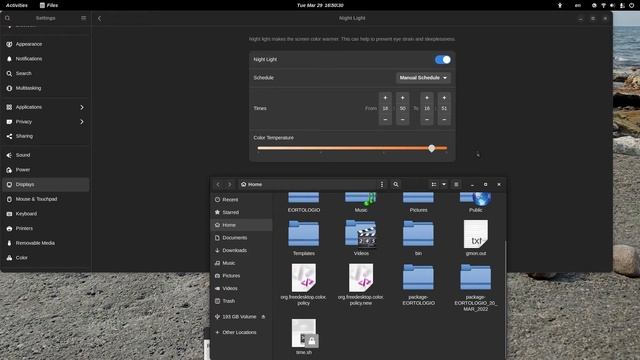Select the Templates folder

(304, 238)
